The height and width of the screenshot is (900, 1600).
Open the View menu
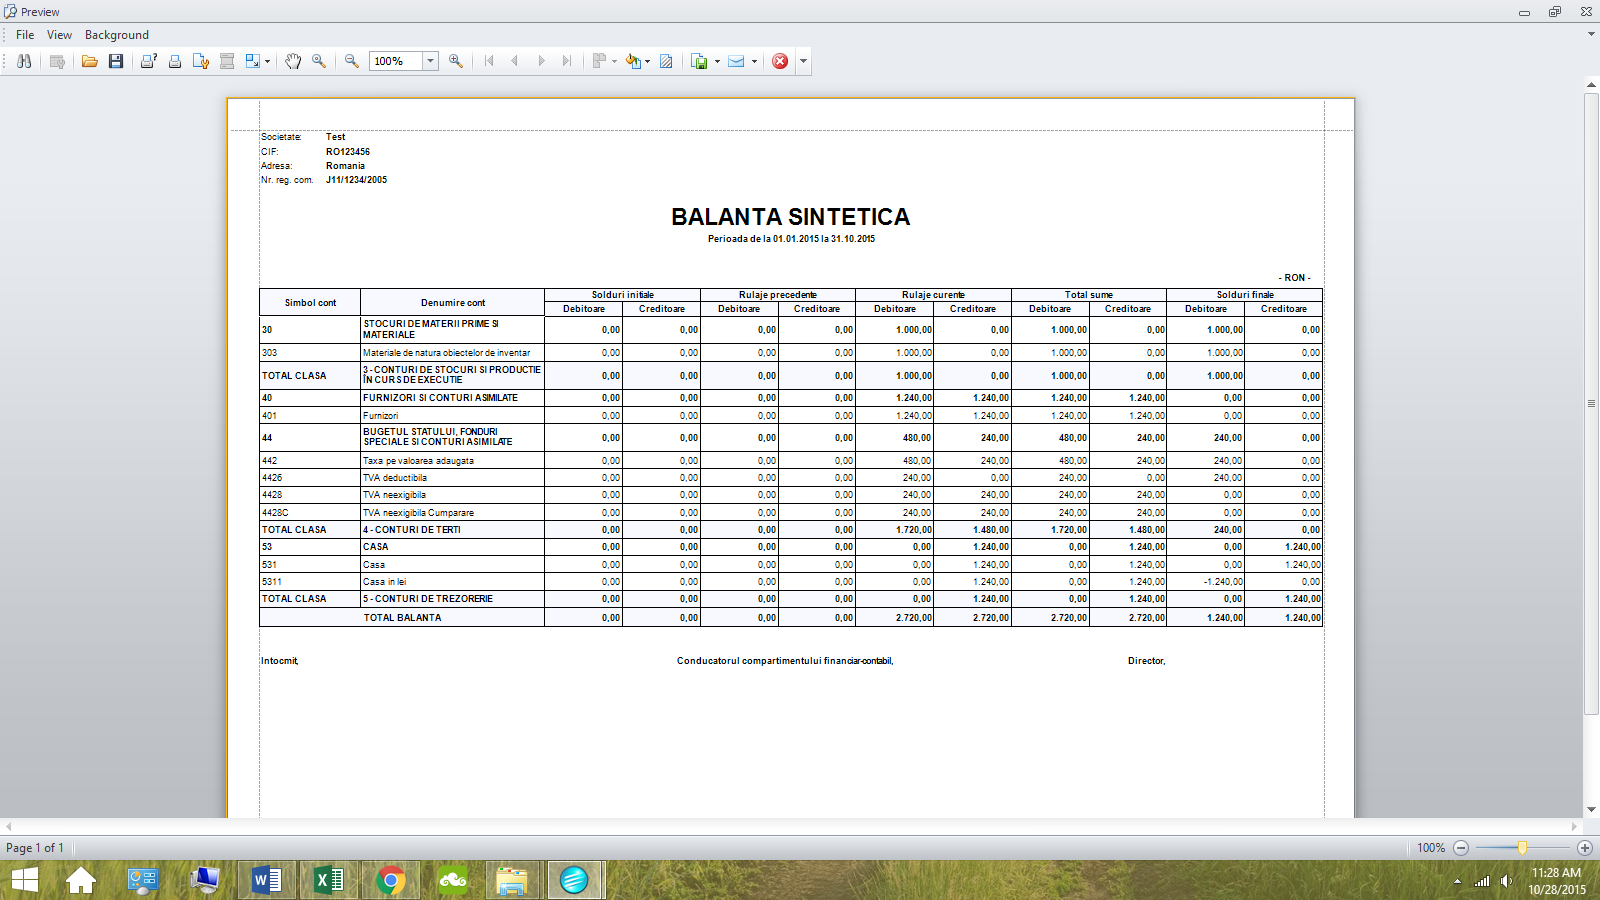pyautogui.click(x=59, y=35)
